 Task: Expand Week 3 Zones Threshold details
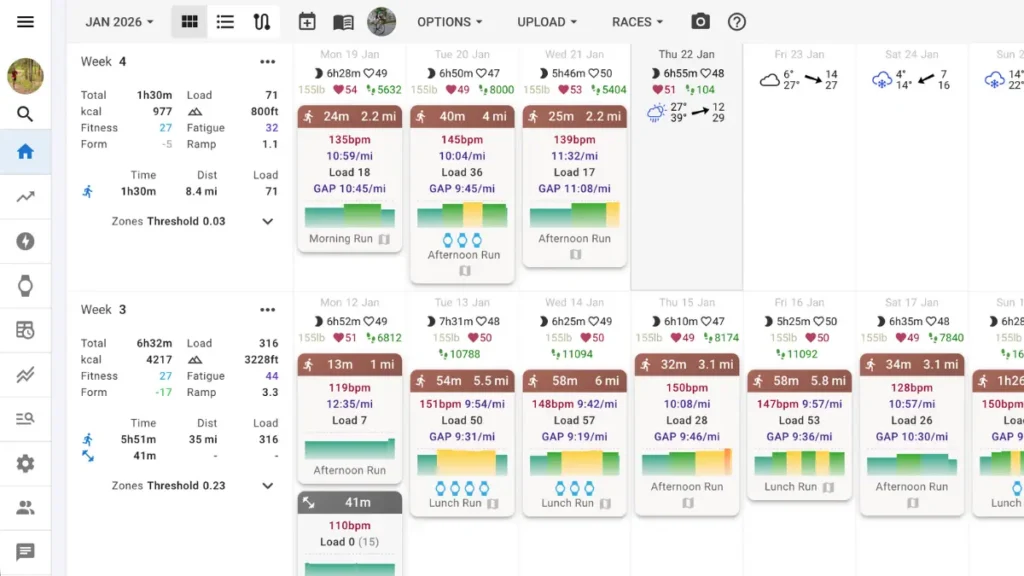(267, 485)
